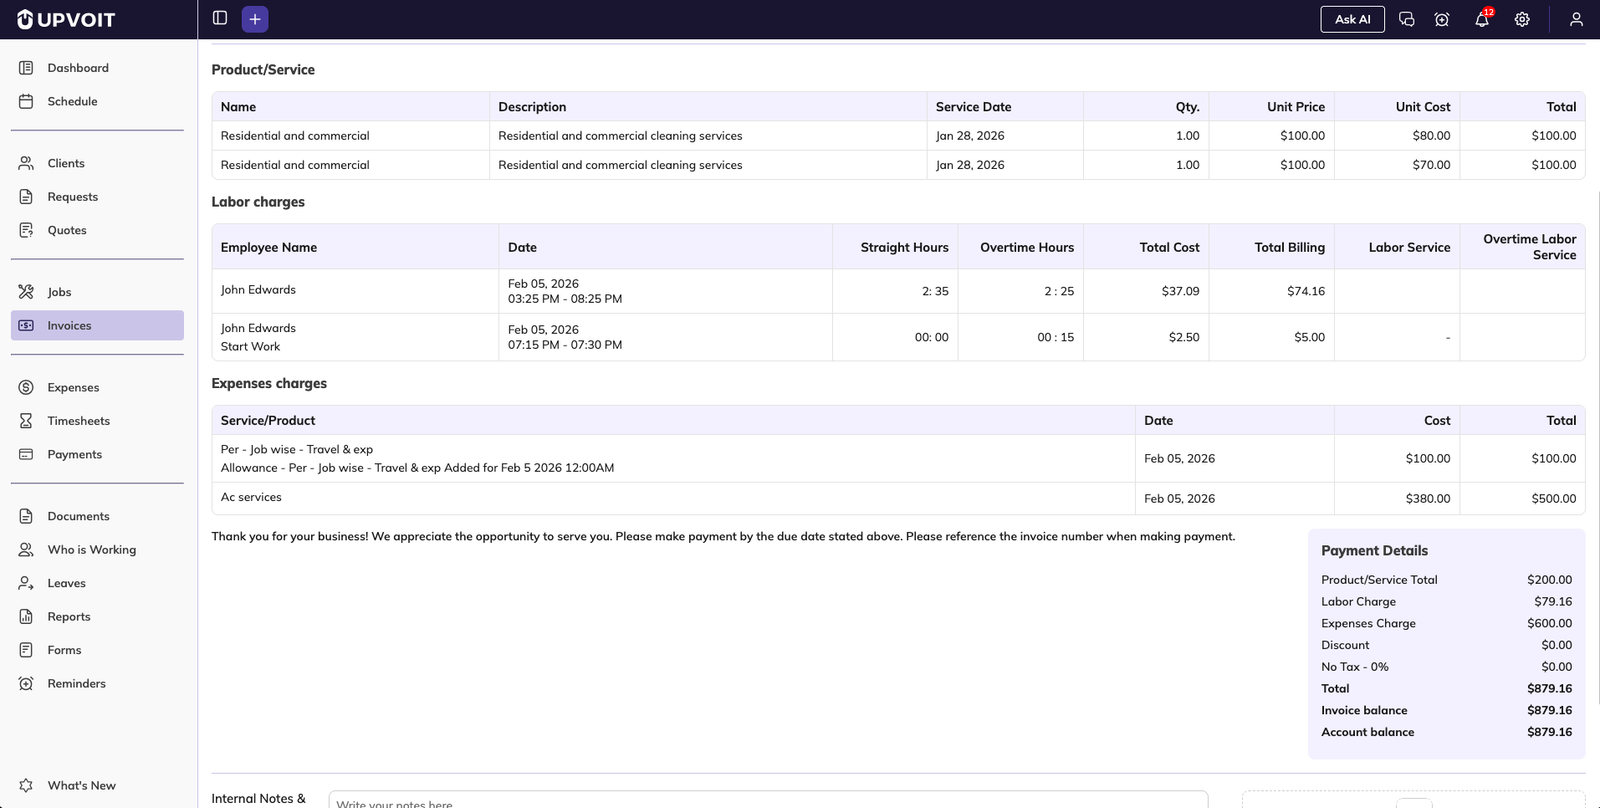Open the UPVOIT logo home link
The image size is (1600, 808).
click(66, 19)
